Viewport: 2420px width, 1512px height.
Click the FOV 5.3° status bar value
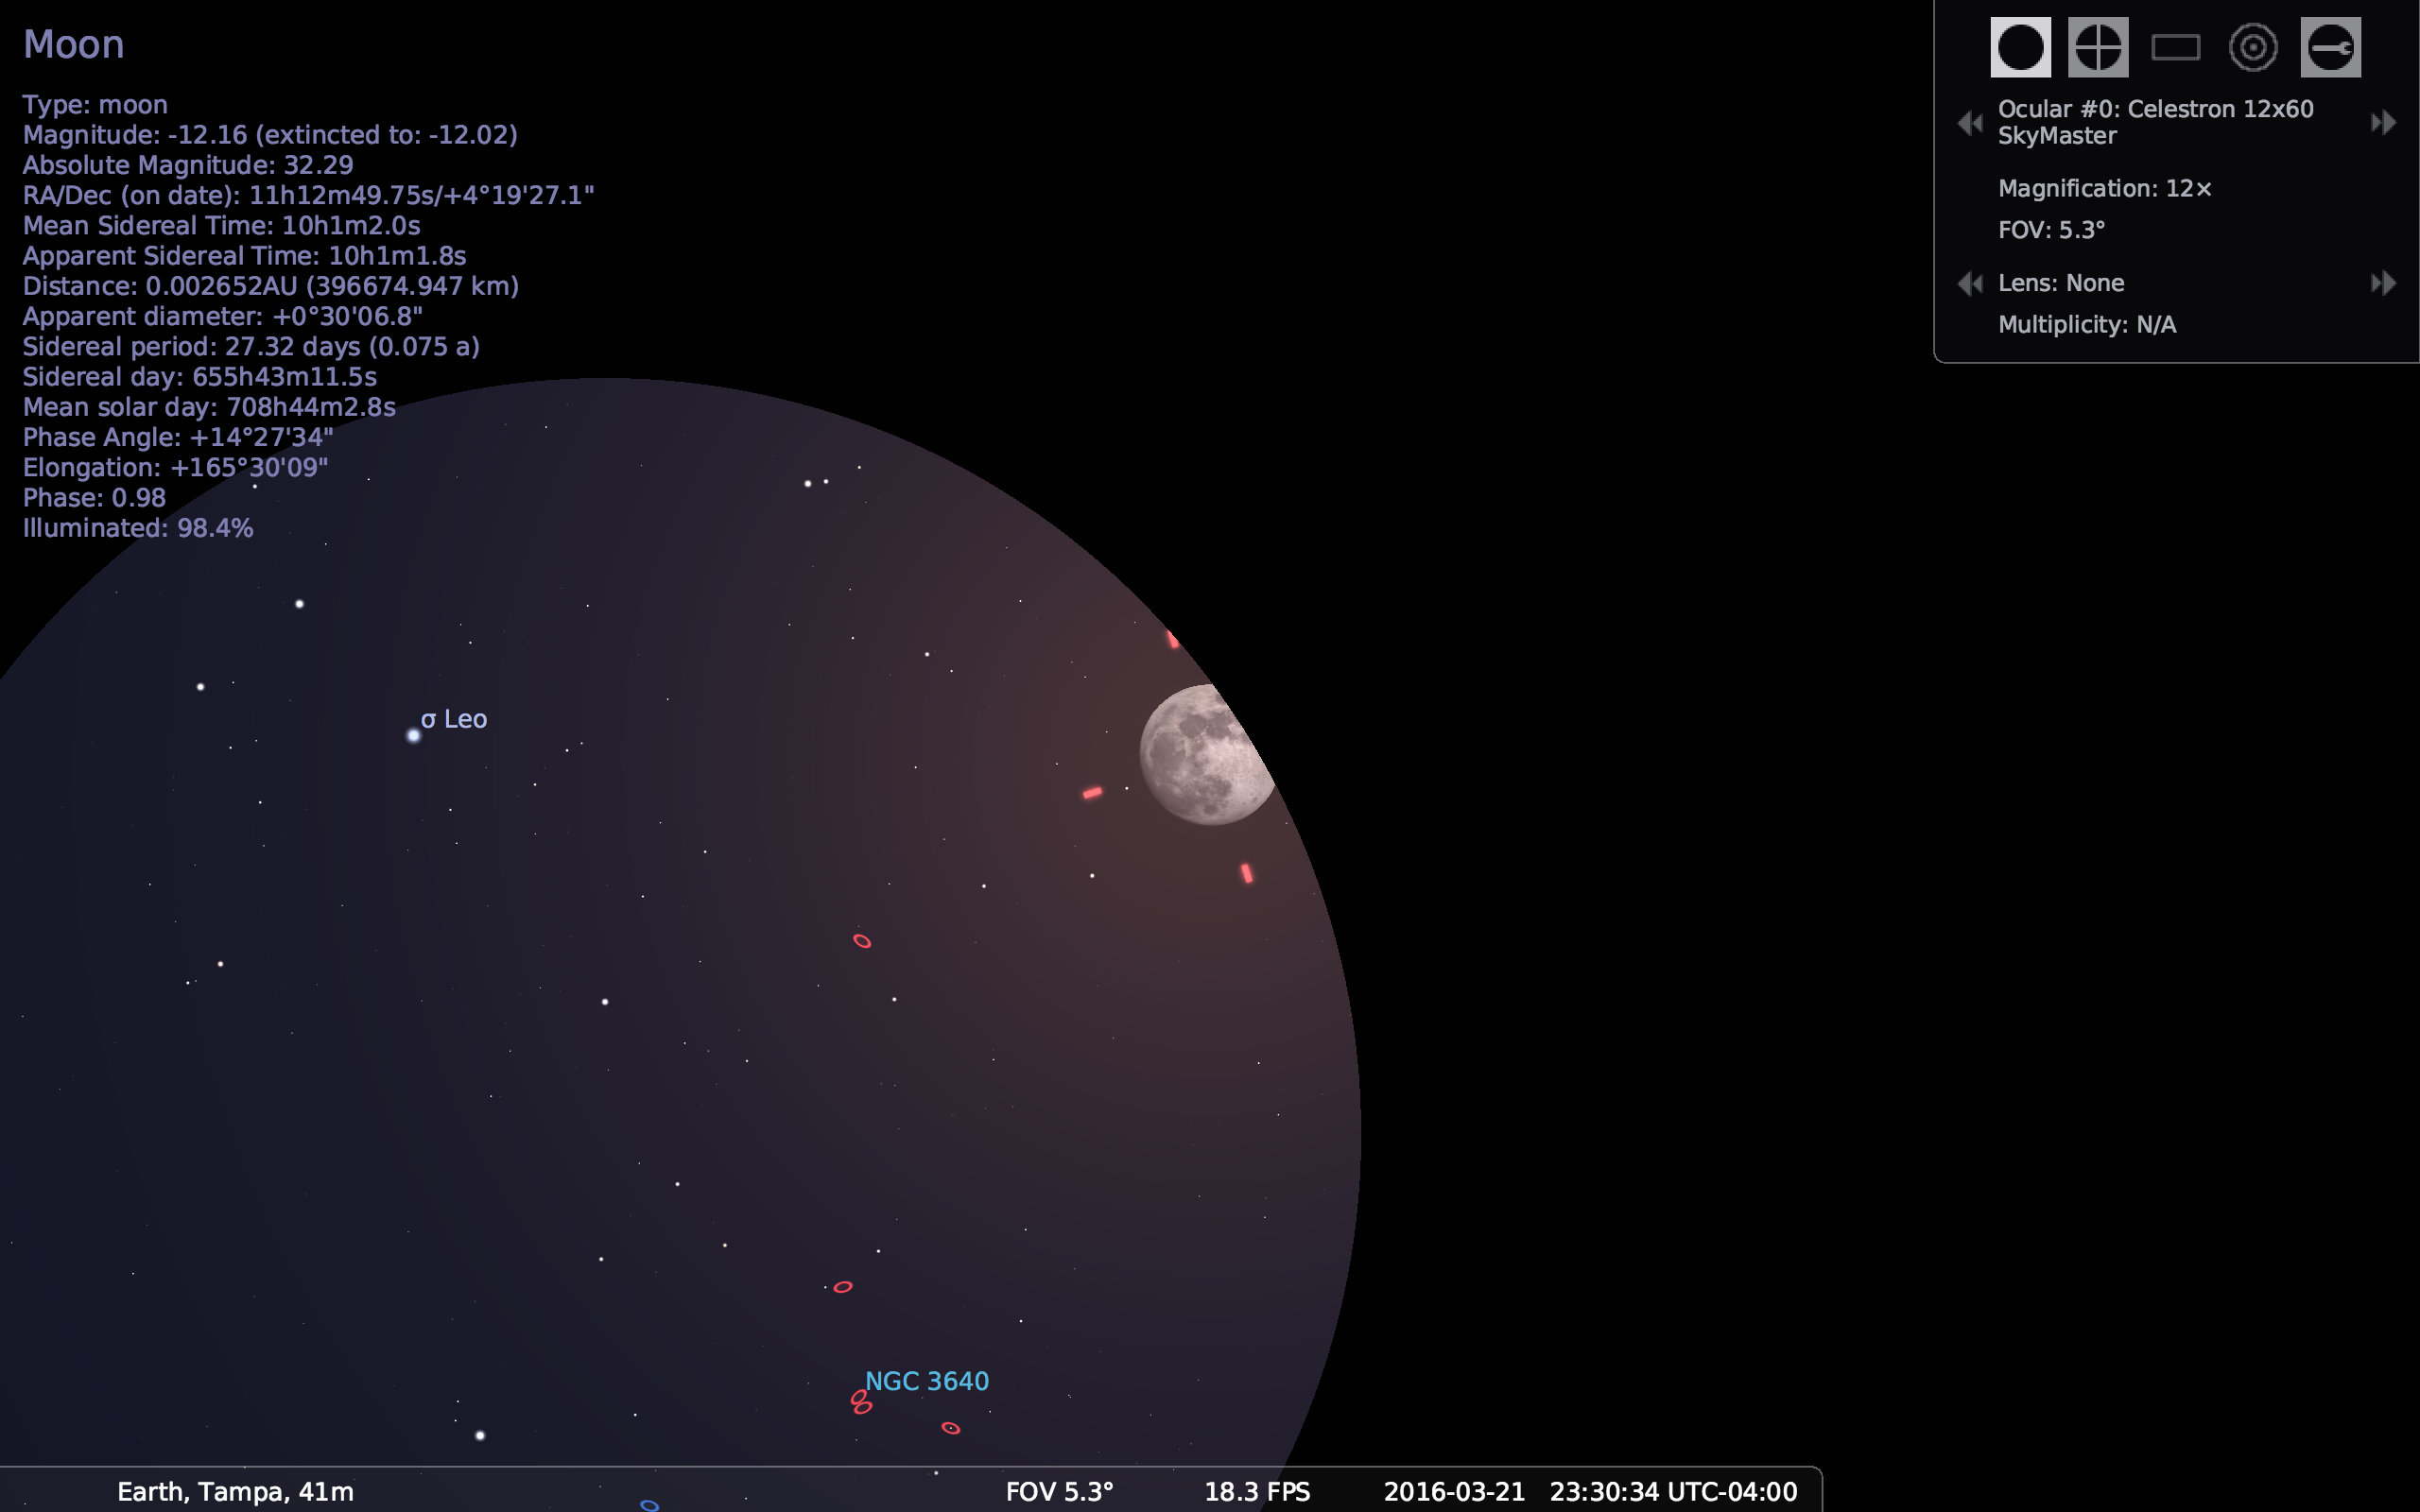[1059, 1492]
